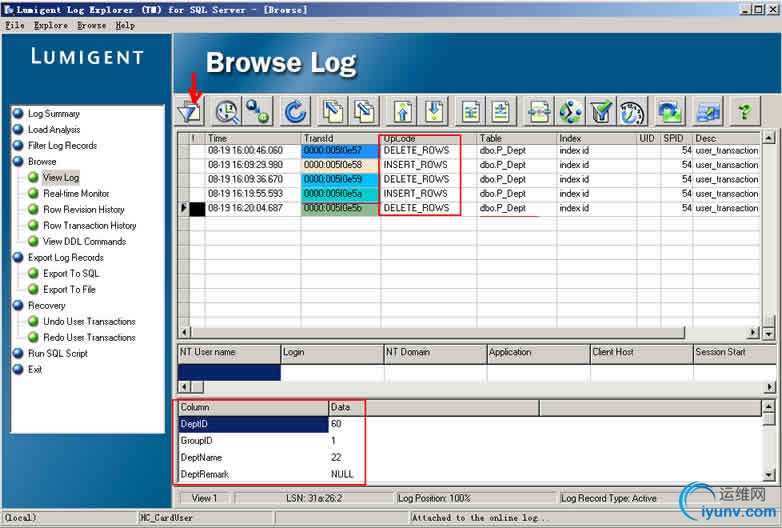Click the page with up arrow icon

pos(403,112)
